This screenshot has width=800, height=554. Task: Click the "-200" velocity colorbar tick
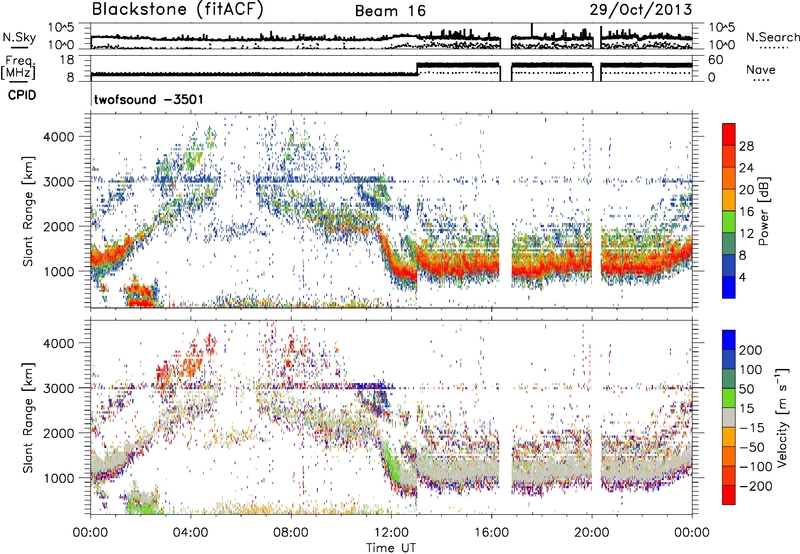tap(755, 486)
